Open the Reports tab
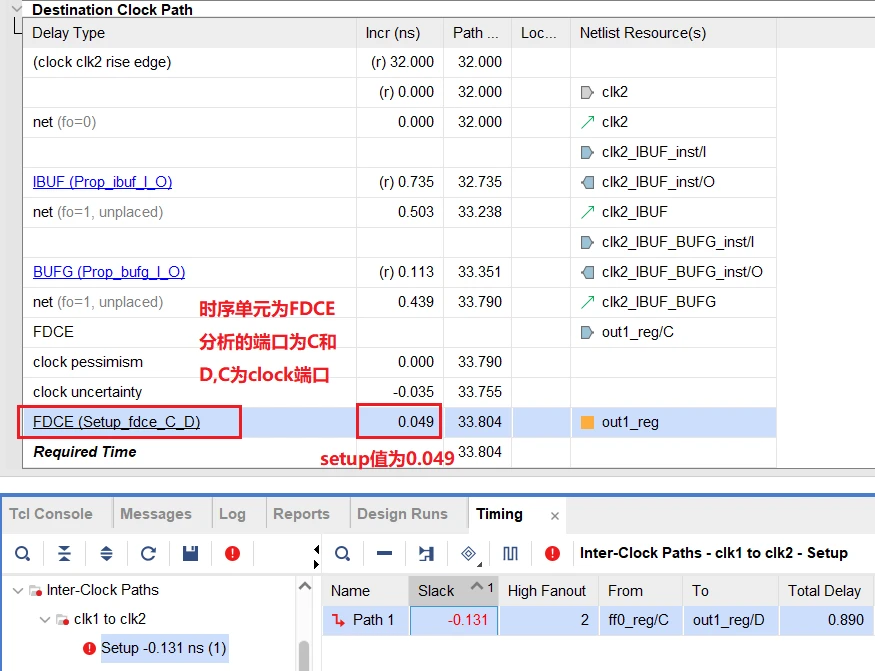 tap(301, 514)
